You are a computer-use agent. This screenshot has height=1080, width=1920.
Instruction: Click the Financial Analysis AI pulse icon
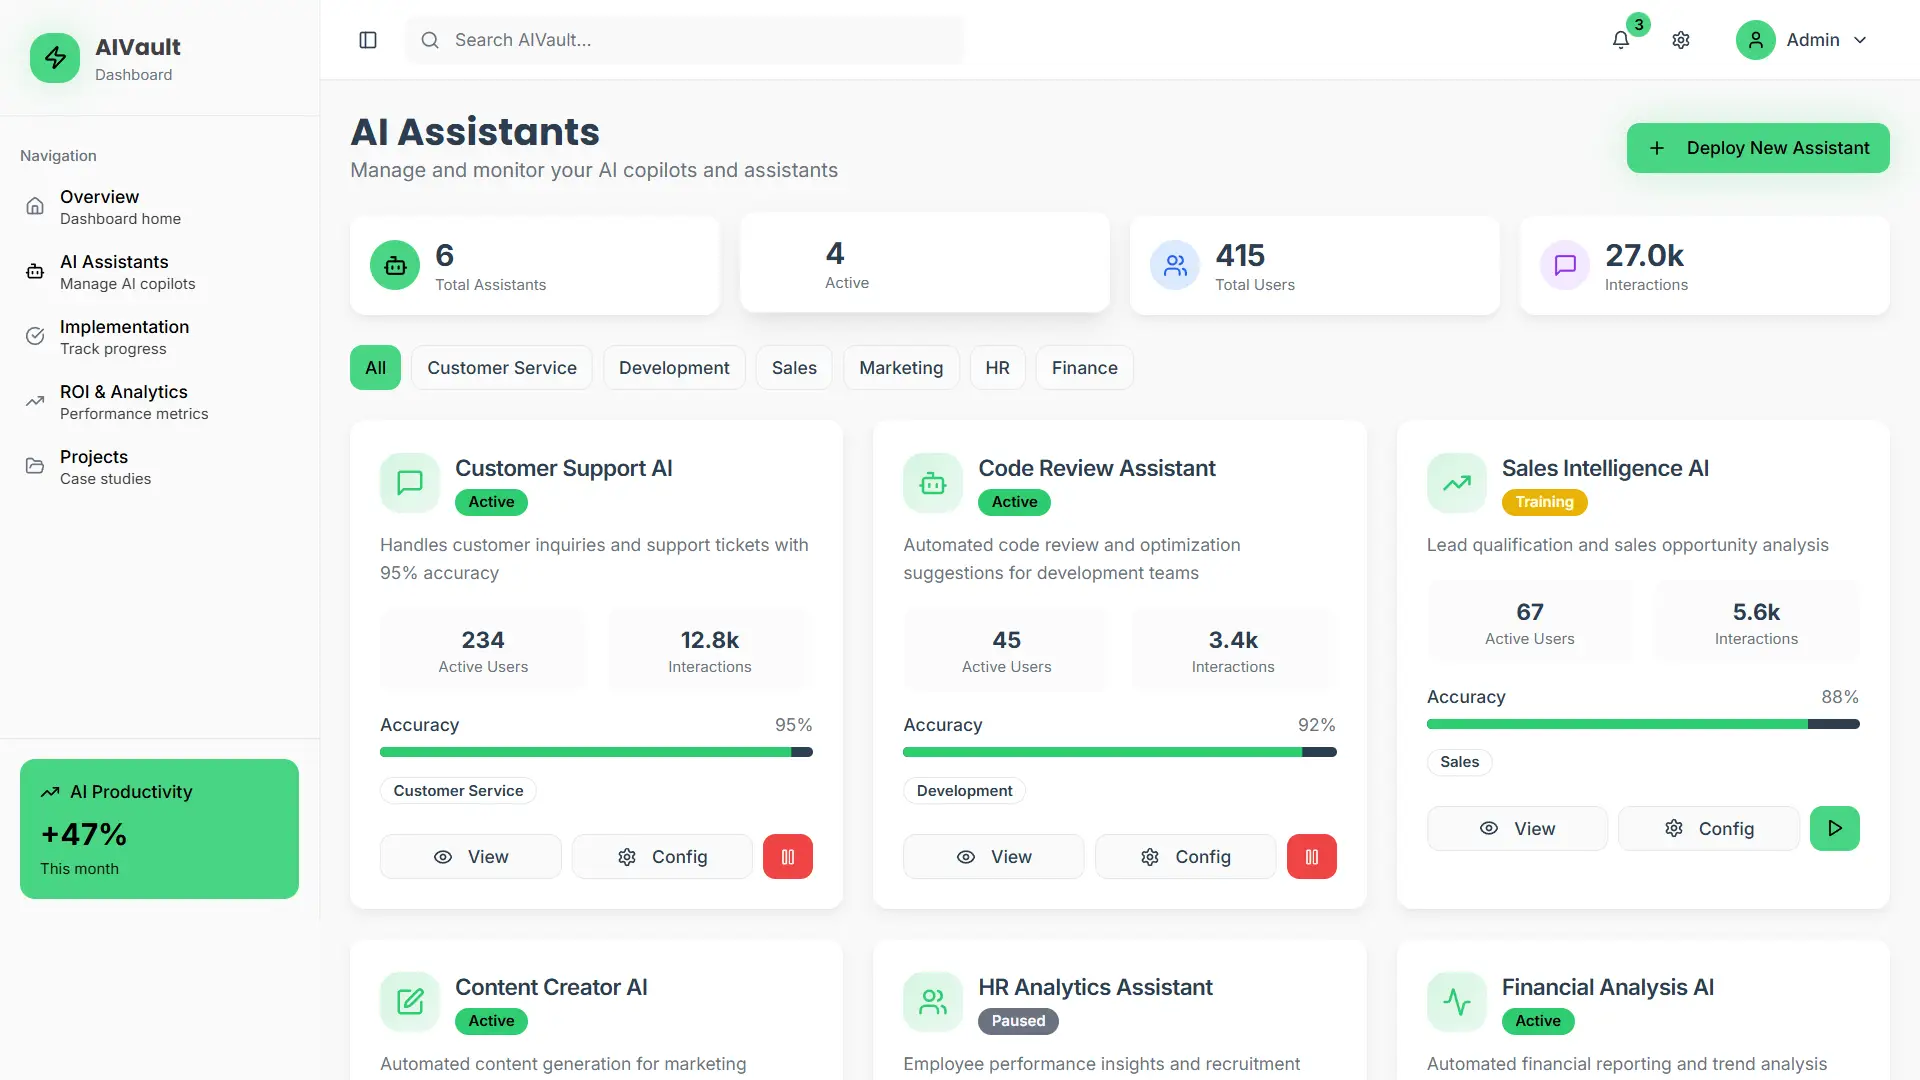[1457, 1001]
